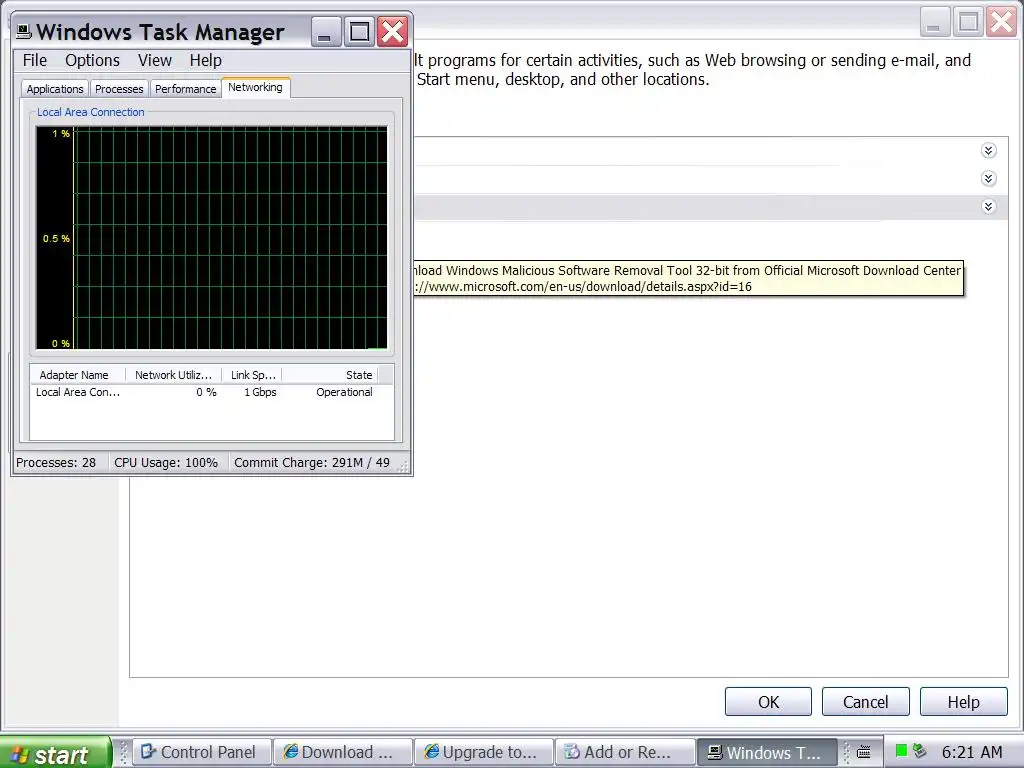The image size is (1024, 768).
Task: Open the File menu in Task Manager
Action: pyautogui.click(x=35, y=61)
